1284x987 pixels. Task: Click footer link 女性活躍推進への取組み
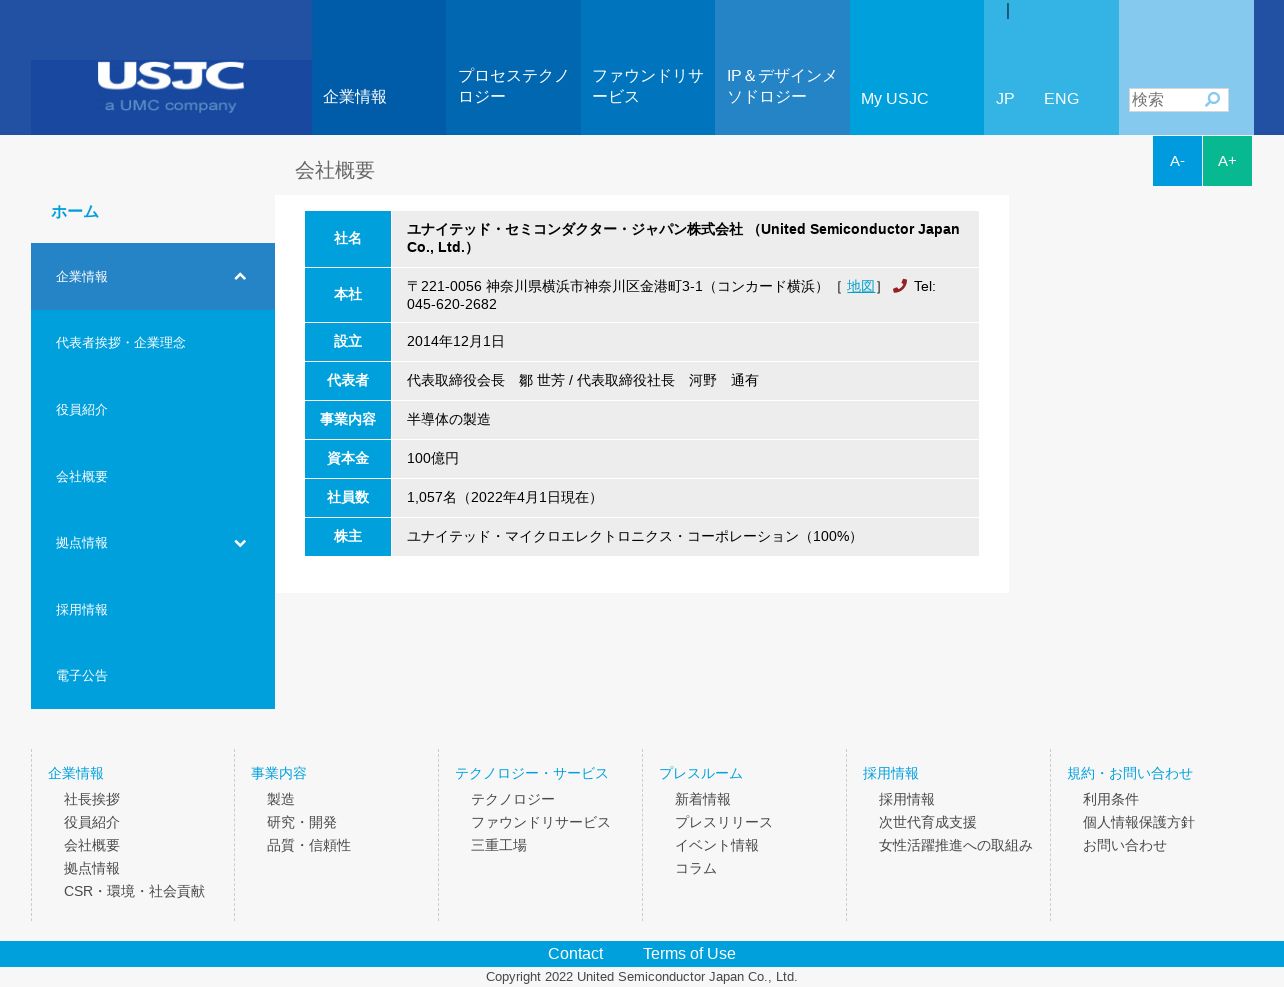(956, 845)
